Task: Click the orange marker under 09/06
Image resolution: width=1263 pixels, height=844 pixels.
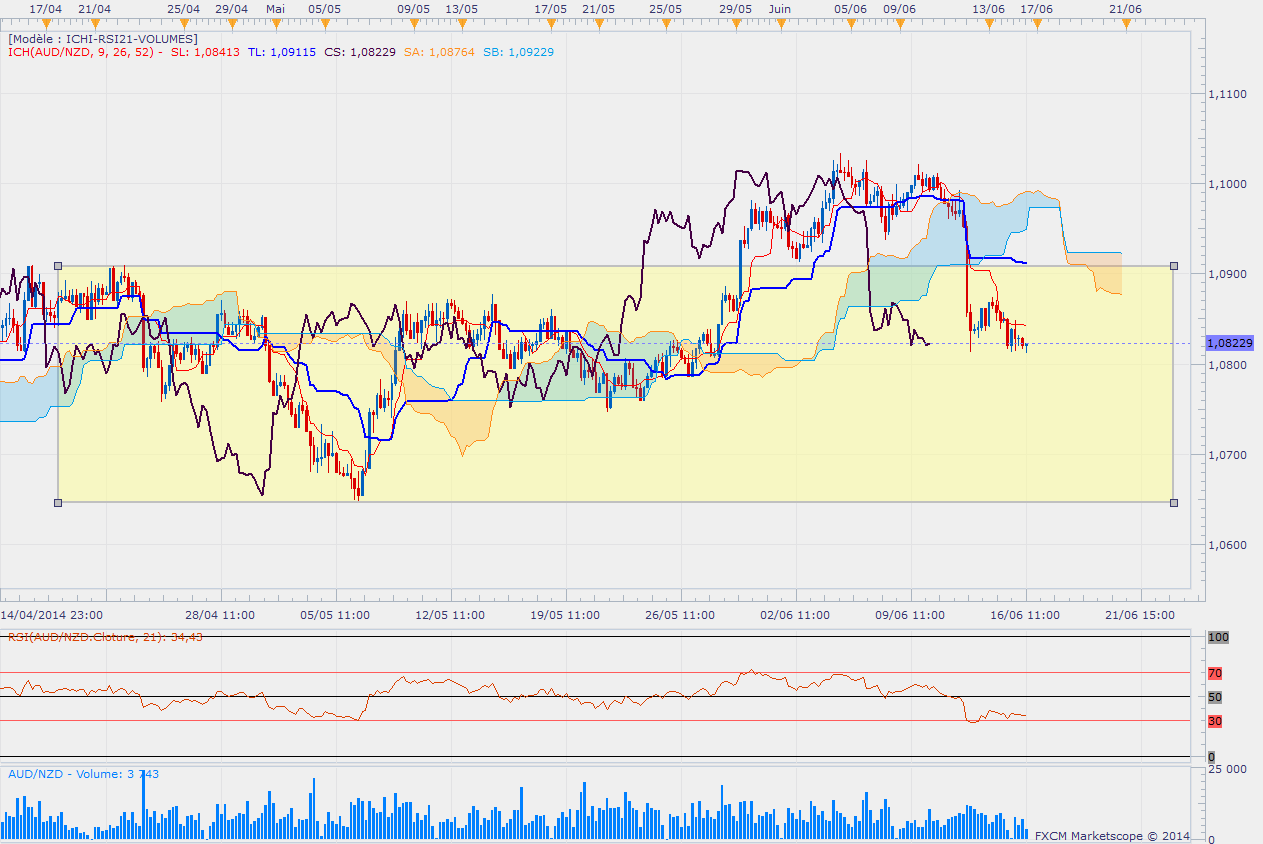Action: point(899,22)
